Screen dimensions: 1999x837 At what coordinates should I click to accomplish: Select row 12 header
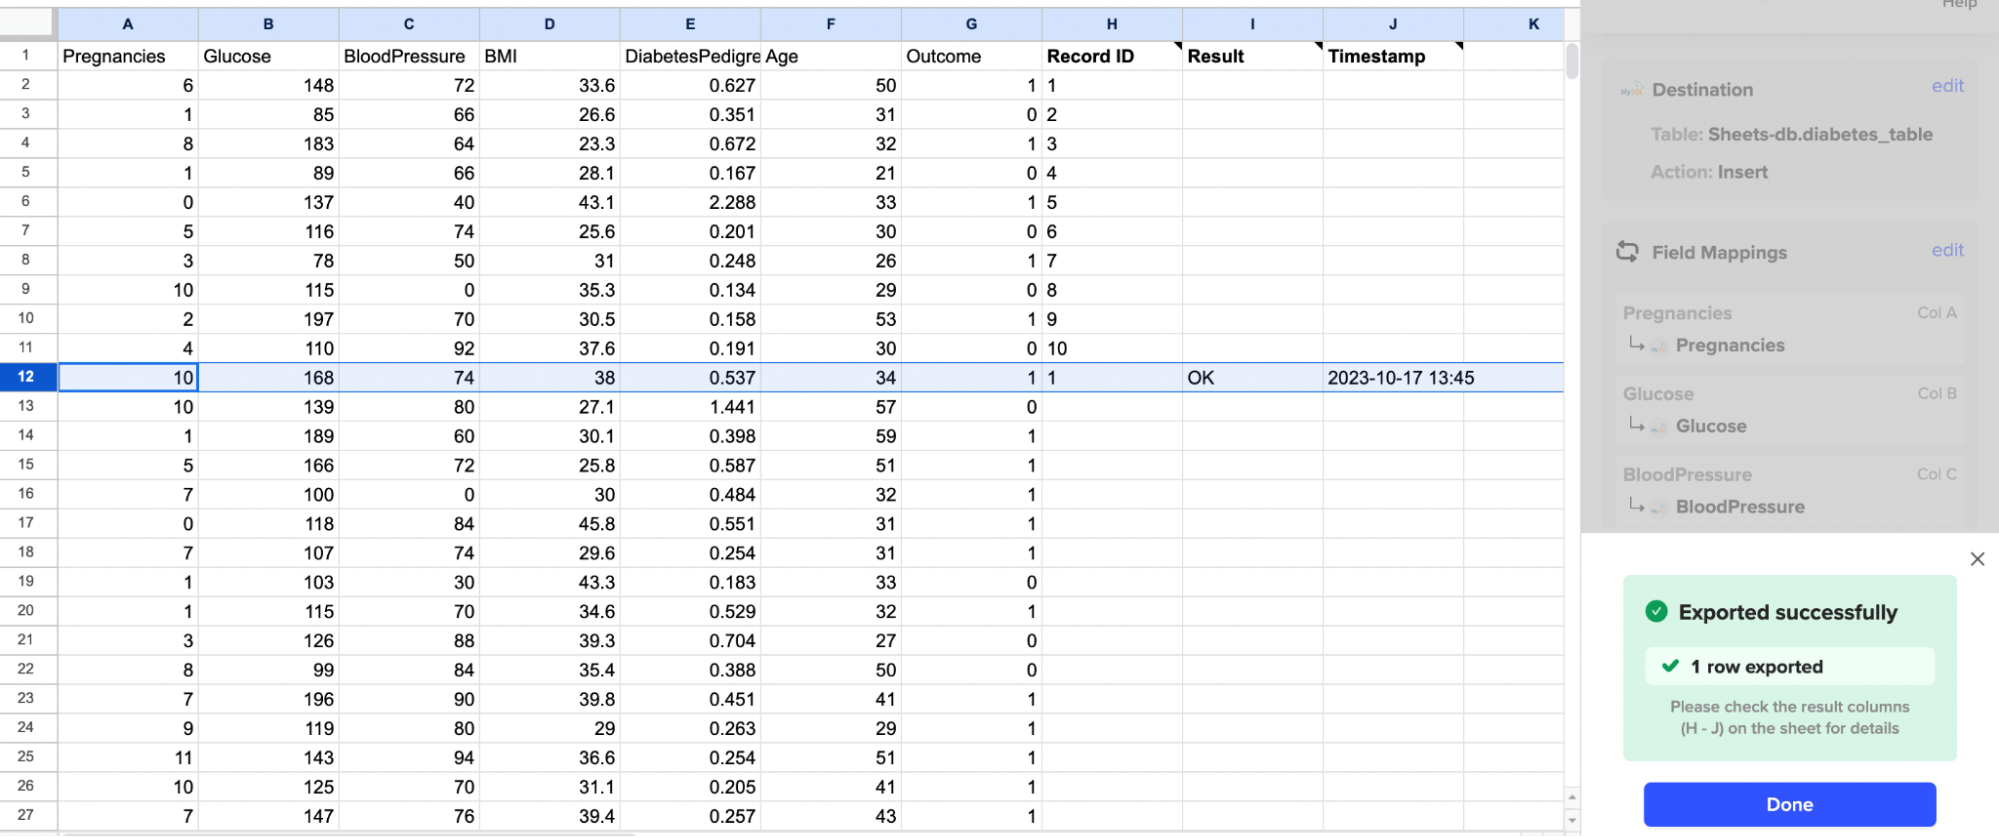[x=26, y=377]
